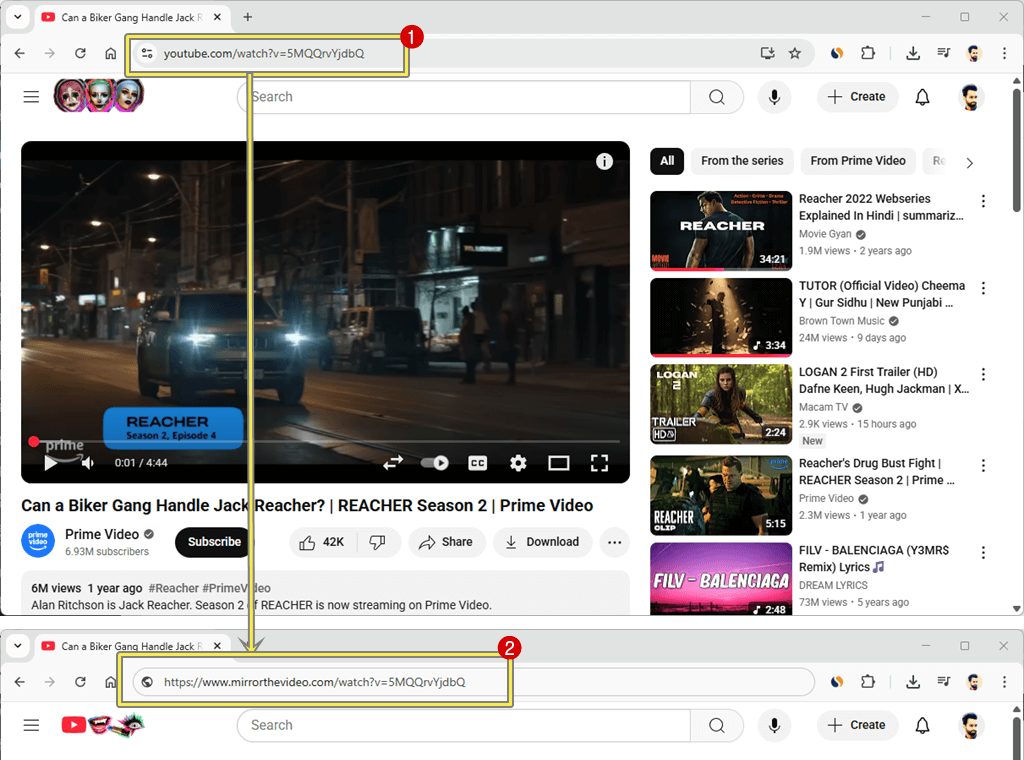Open Chrome menu three dots in the top window
This screenshot has width=1024, height=760.
point(1004,54)
